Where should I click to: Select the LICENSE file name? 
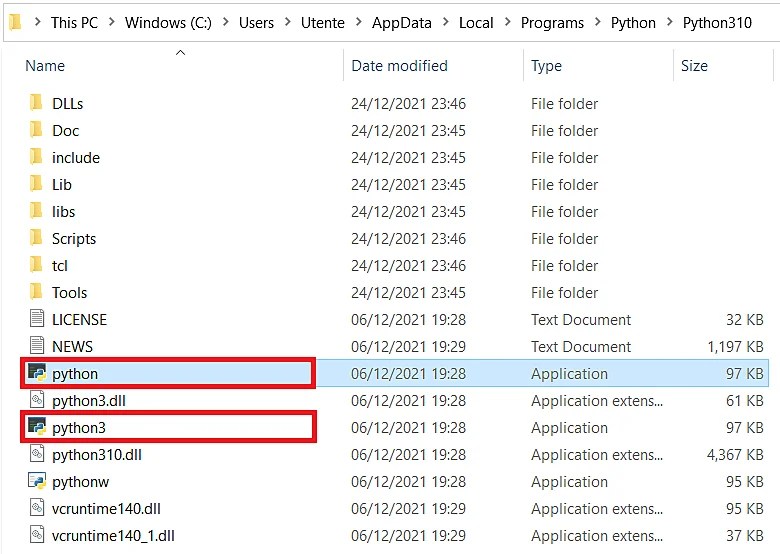[x=79, y=319]
